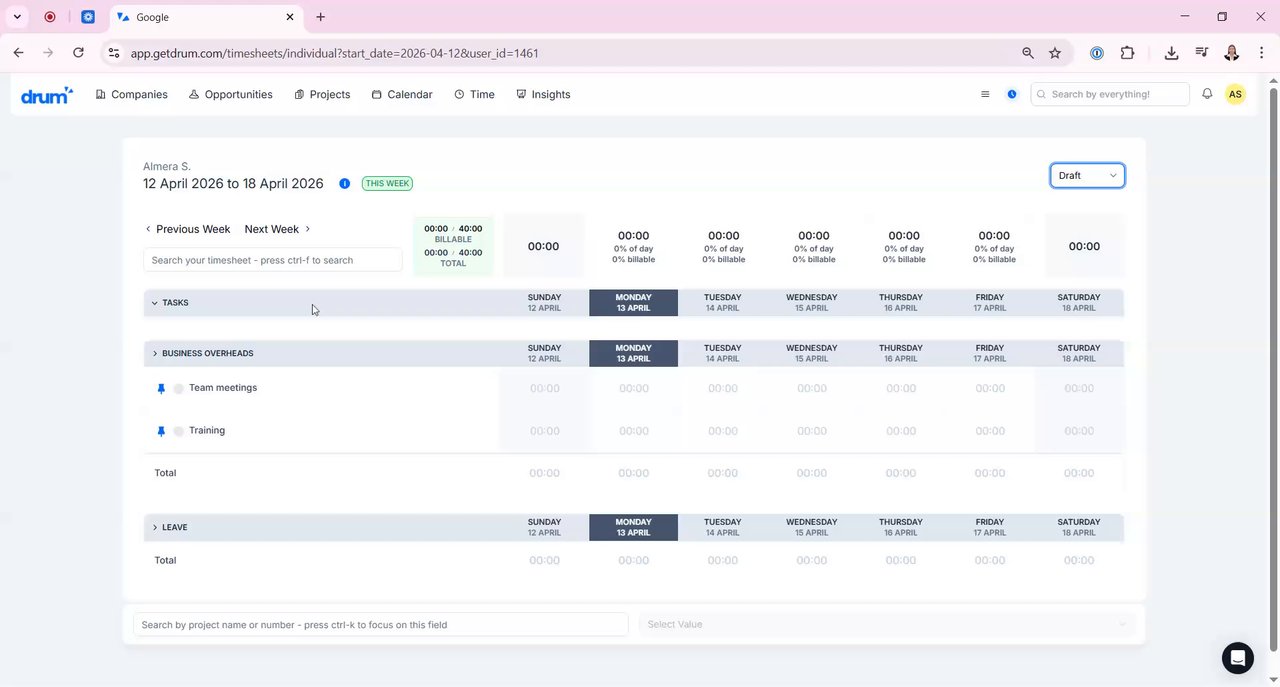The height and width of the screenshot is (687, 1280).
Task: Focus the Search by everything field
Action: [1110, 94]
